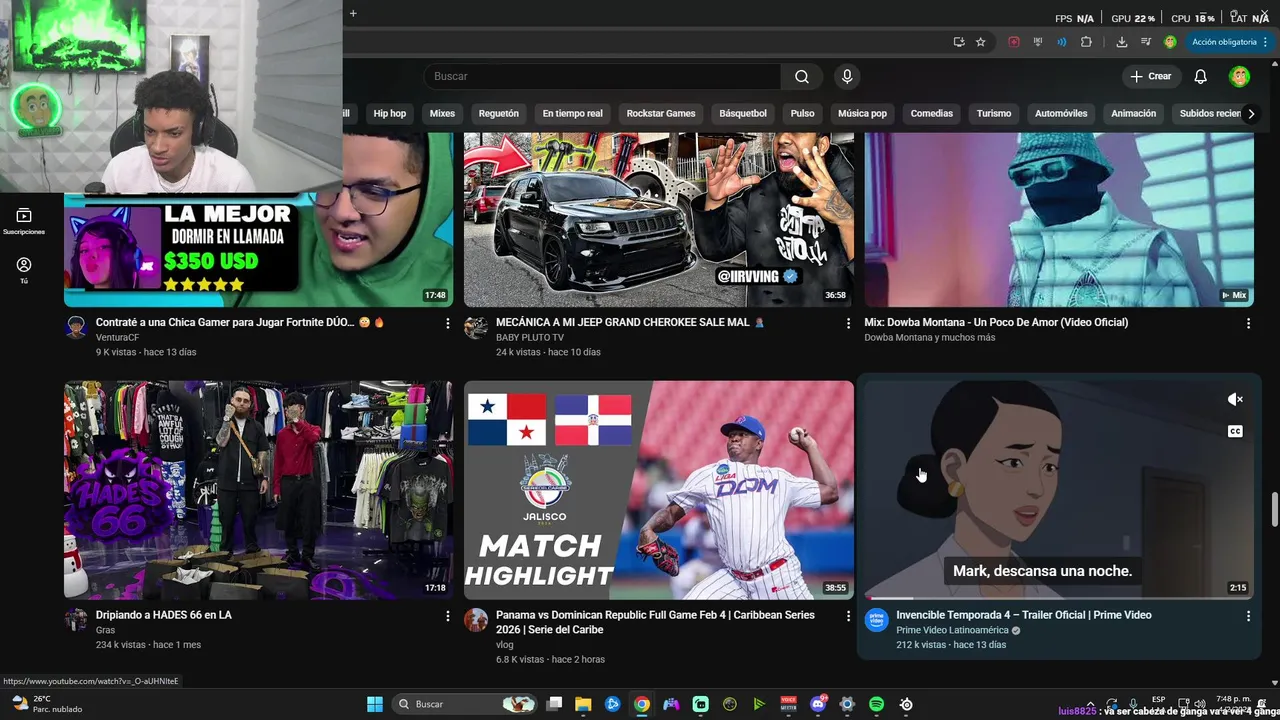The width and height of the screenshot is (1280, 720).
Task: Select the Rockstar Games chip
Action: click(x=661, y=114)
